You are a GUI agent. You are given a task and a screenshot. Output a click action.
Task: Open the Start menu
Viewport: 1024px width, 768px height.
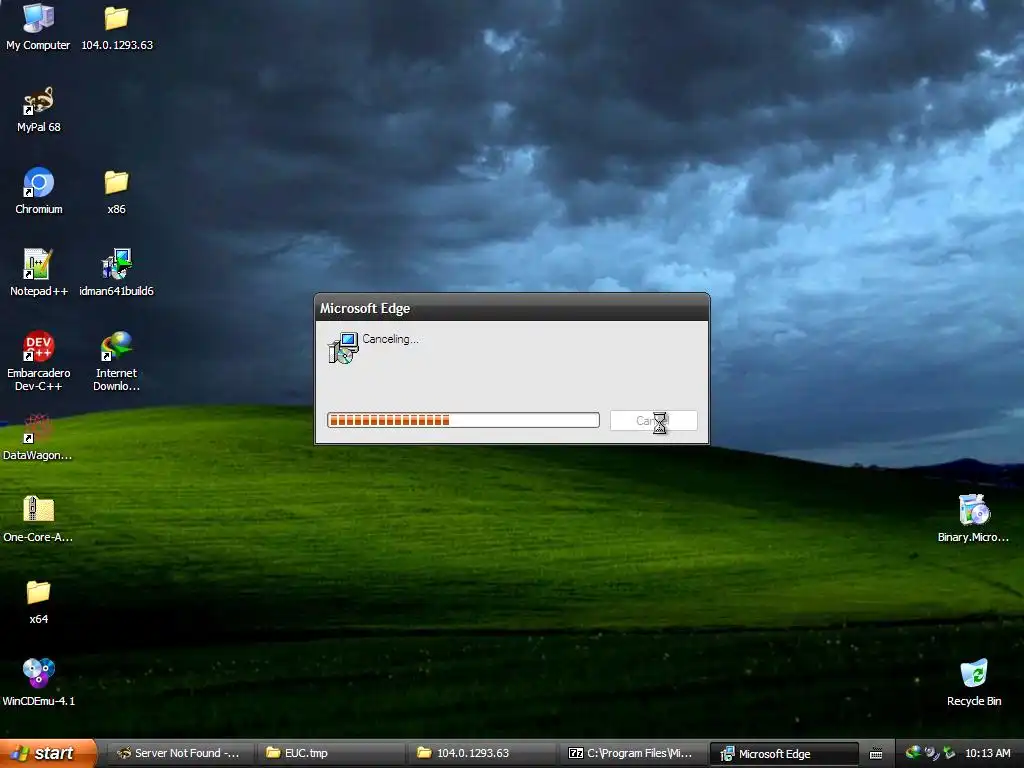(x=47, y=754)
